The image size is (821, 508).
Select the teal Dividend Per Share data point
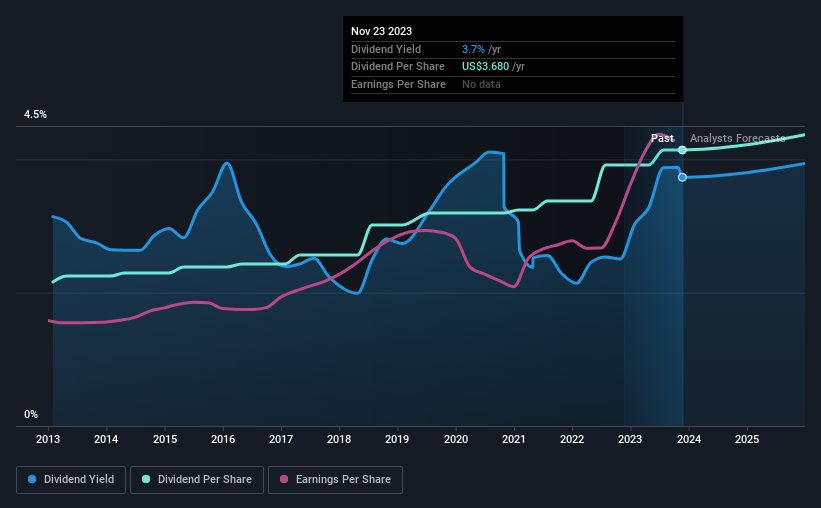[682, 150]
